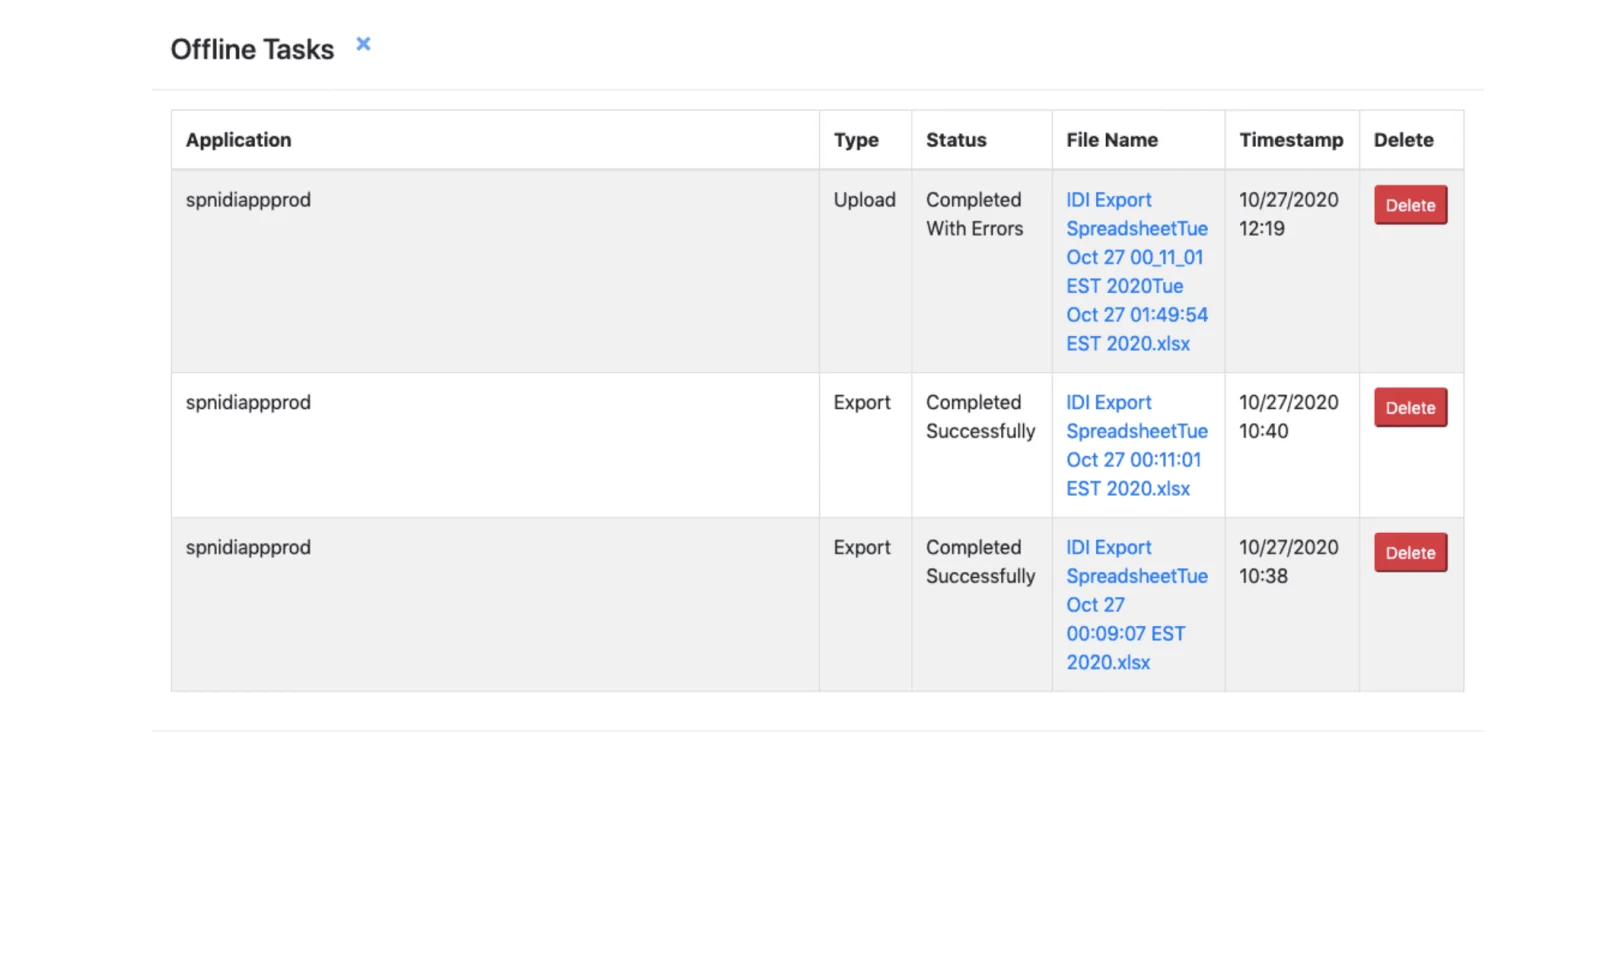Select the Offline Tasks heading
1600x967 pixels.
(252, 49)
